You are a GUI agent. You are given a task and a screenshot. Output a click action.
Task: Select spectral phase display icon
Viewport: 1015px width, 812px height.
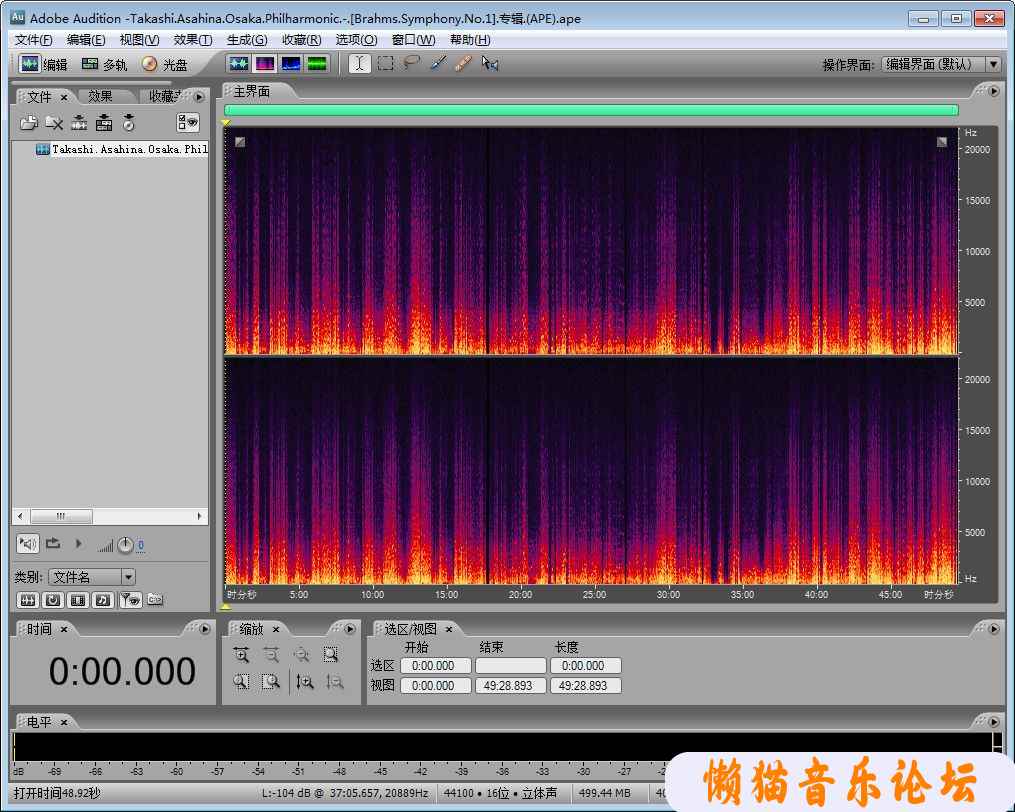[x=317, y=63]
